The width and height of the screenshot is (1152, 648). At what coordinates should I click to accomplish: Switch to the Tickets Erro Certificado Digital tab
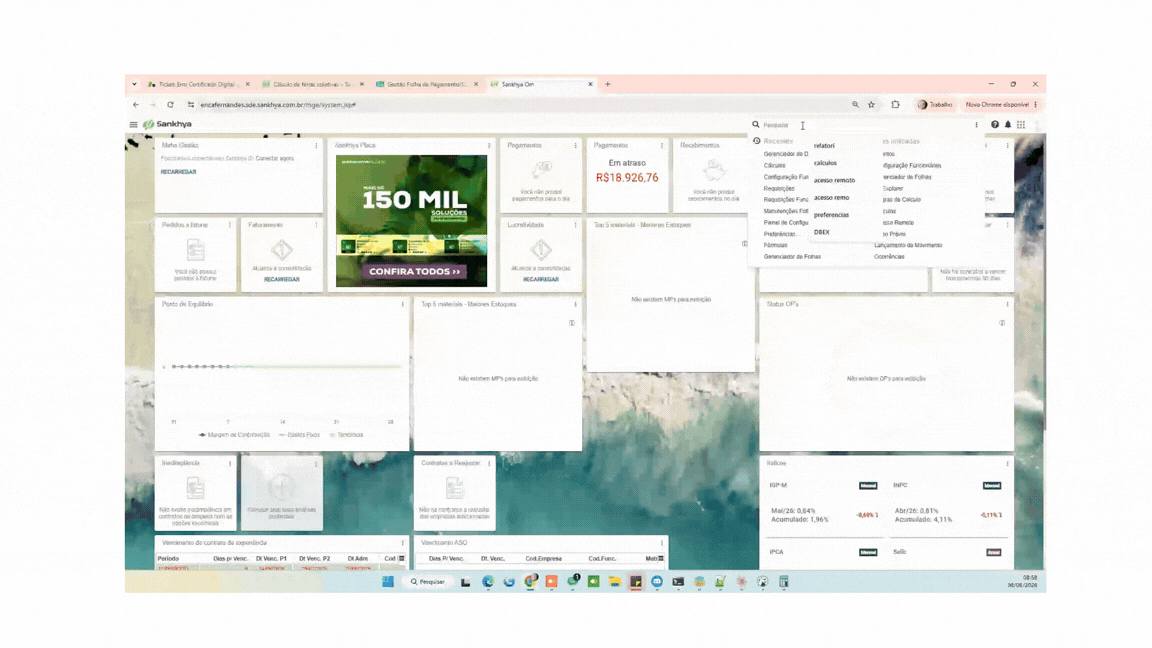[196, 84]
